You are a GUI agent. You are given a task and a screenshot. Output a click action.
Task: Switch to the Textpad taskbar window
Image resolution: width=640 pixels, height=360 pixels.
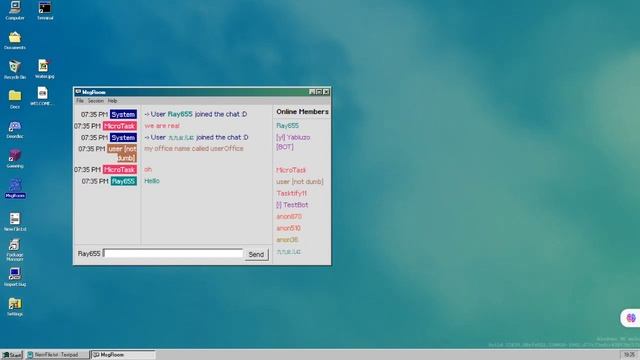(x=57, y=355)
